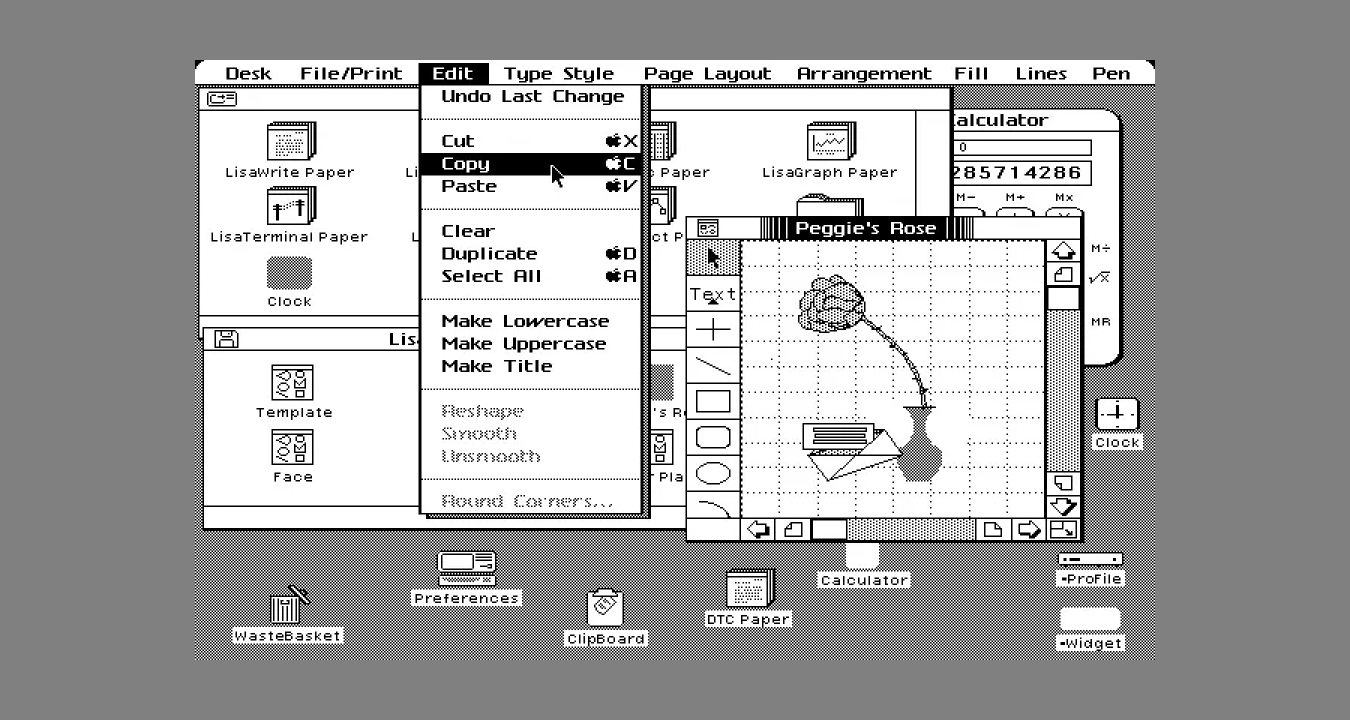Click vertical page-down button in Peggie's Rose
Viewport: 1350px width, 720px height.
click(x=1063, y=483)
